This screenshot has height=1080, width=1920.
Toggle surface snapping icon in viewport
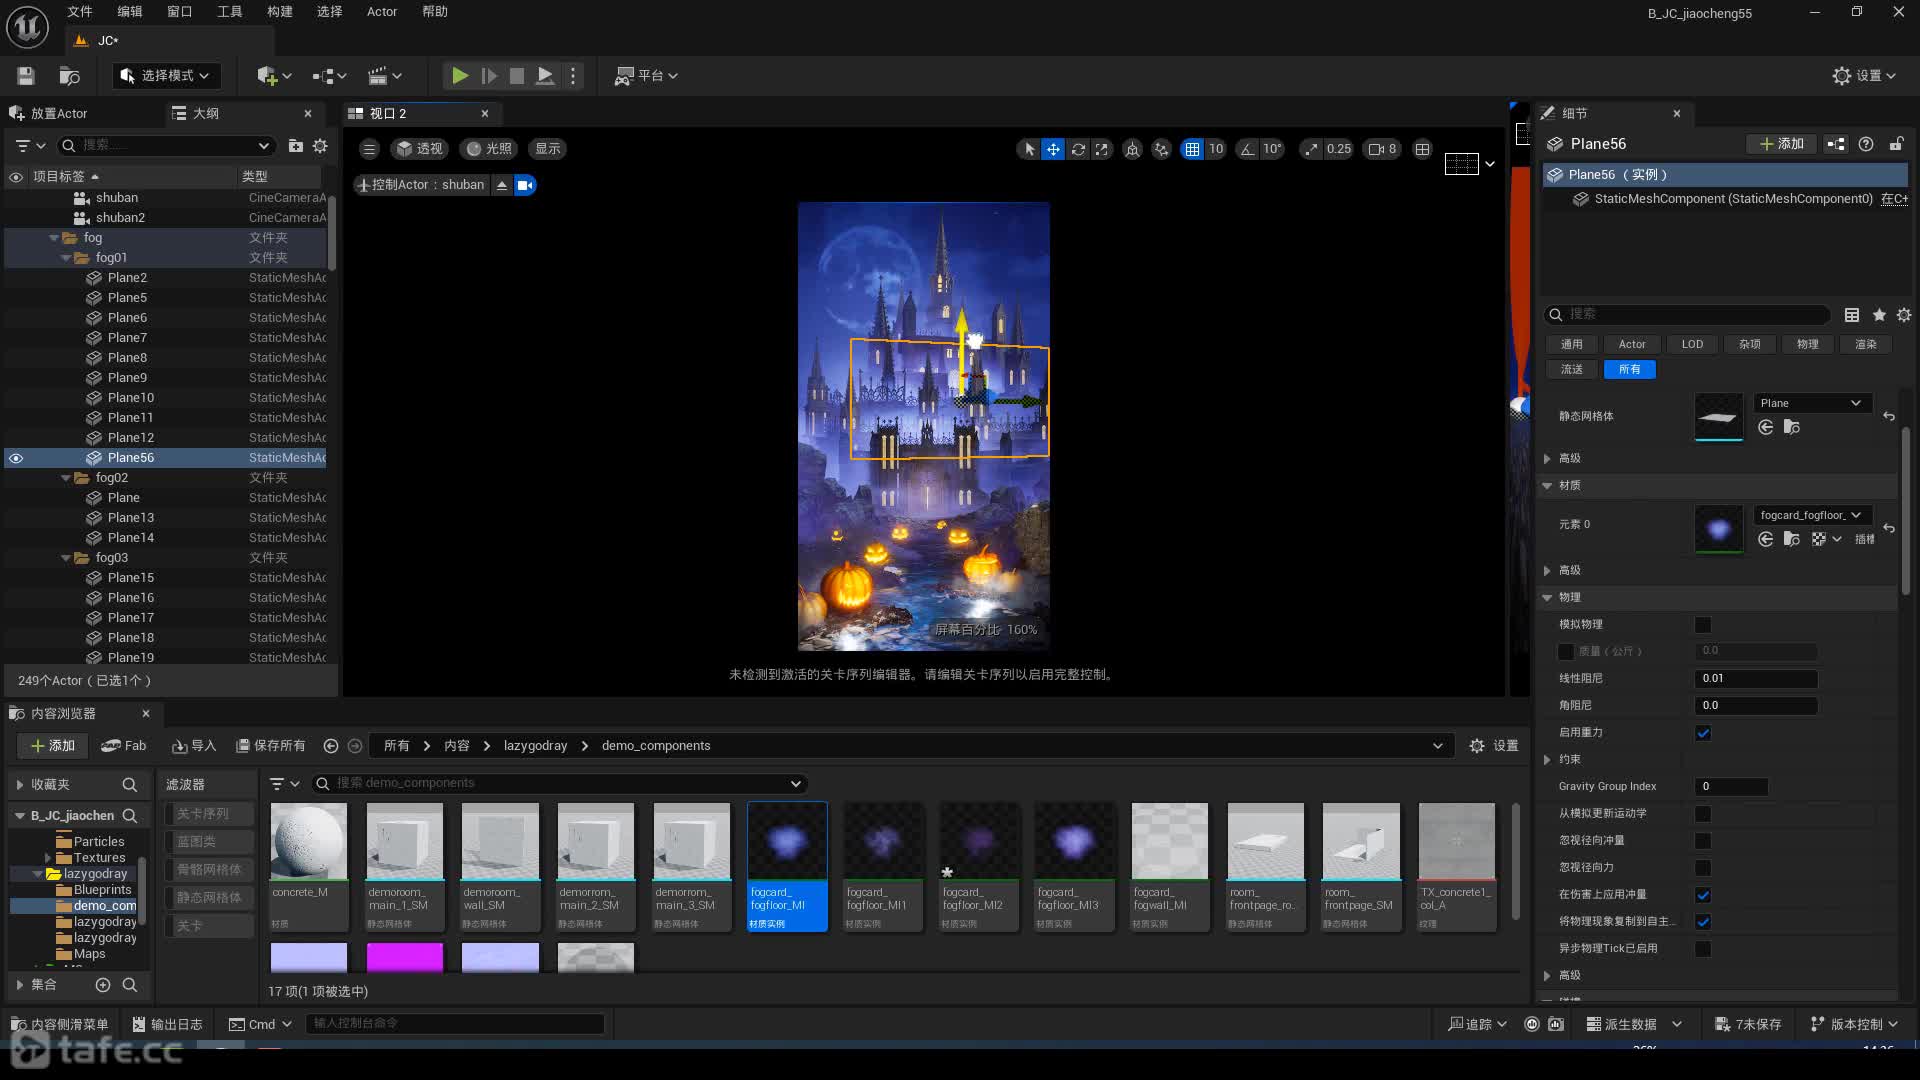point(1161,149)
